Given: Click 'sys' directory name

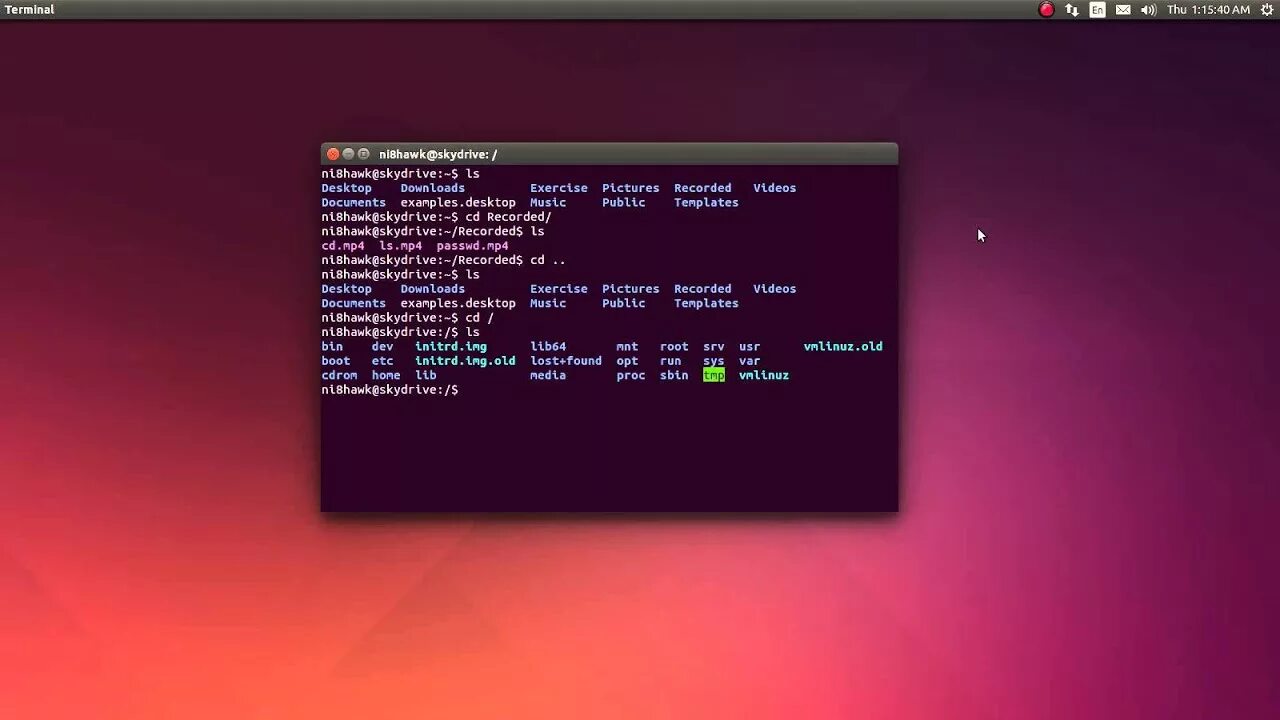Looking at the screenshot, I should click(x=714, y=361).
